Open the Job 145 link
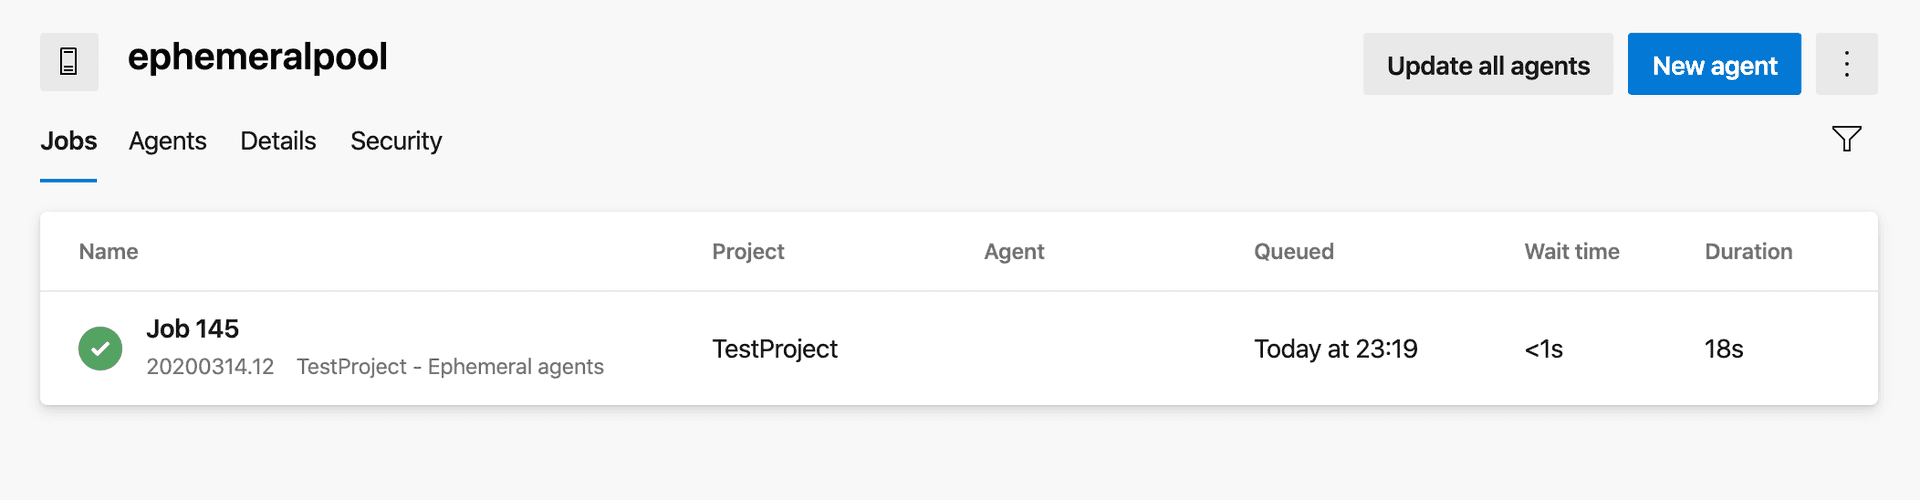The image size is (1920, 500). pos(192,329)
